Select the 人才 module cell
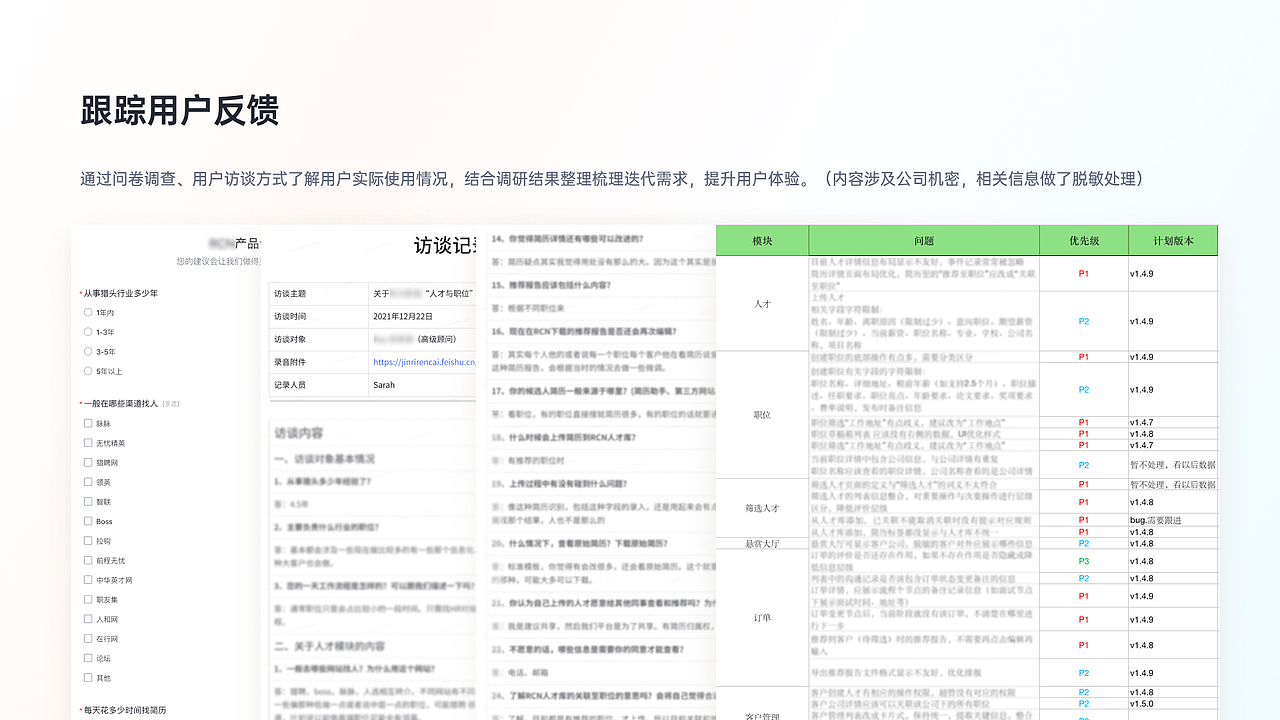 [763, 304]
